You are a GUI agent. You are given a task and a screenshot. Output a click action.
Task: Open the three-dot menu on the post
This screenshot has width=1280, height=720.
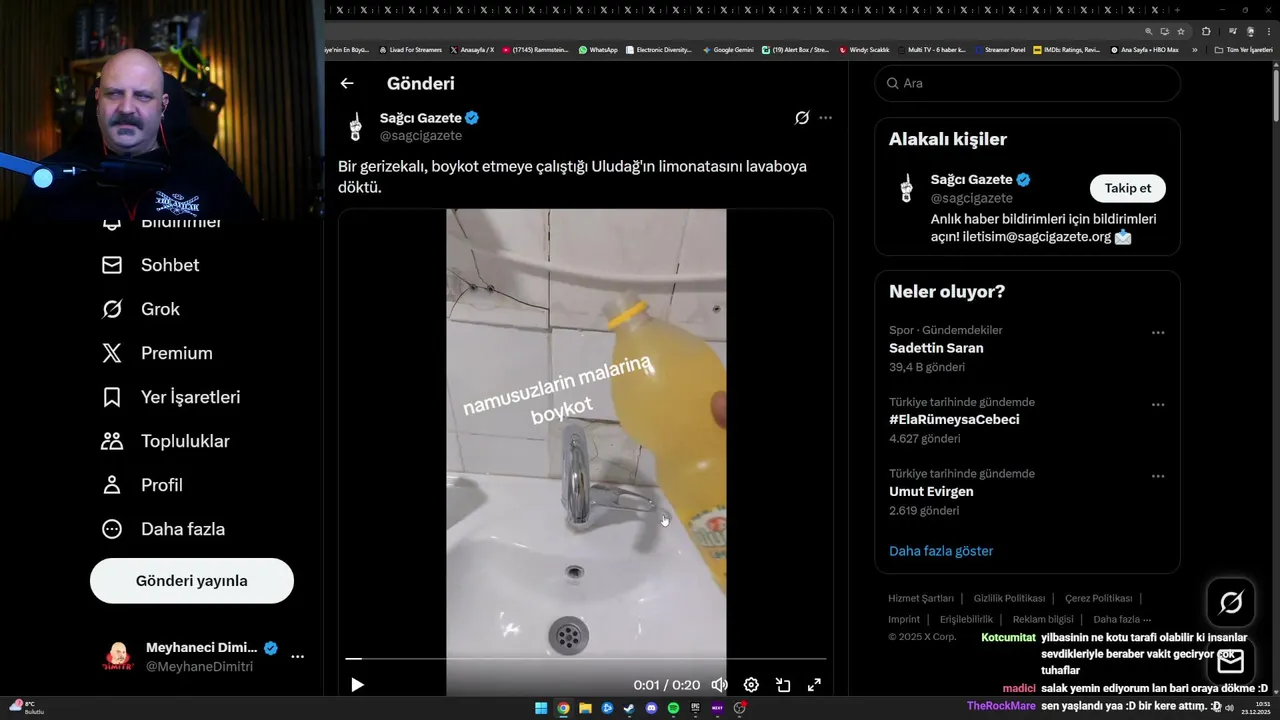click(x=825, y=118)
